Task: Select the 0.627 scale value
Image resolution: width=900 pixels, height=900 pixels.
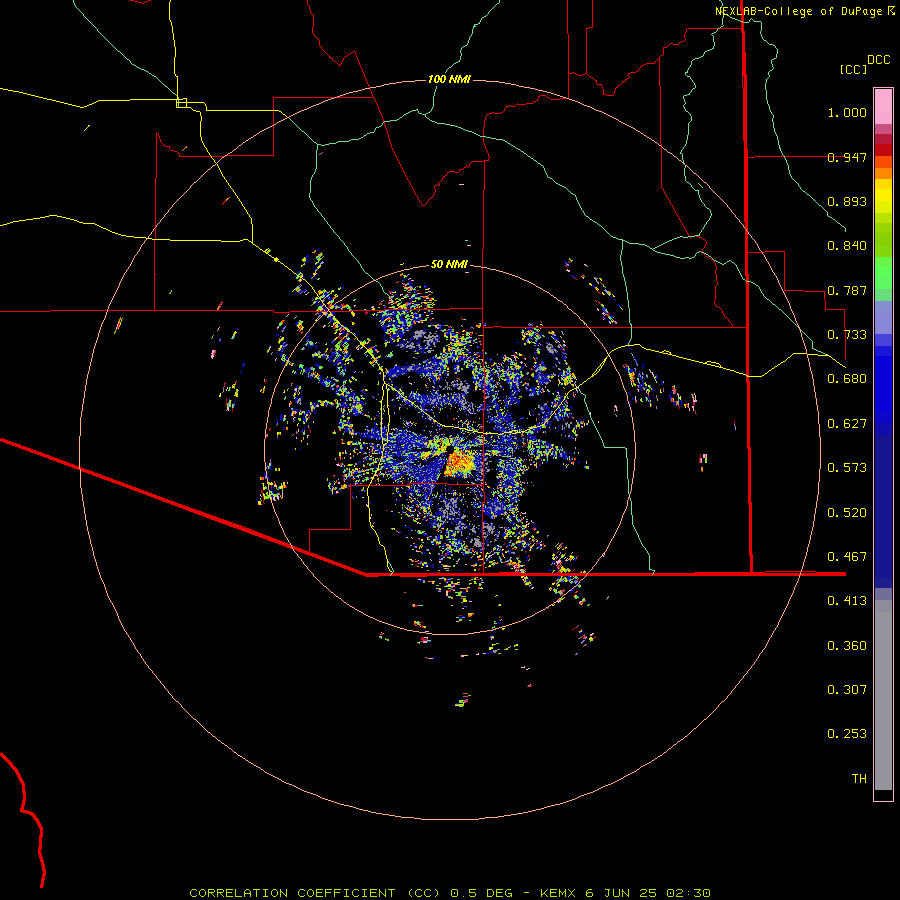Action: 847,424
